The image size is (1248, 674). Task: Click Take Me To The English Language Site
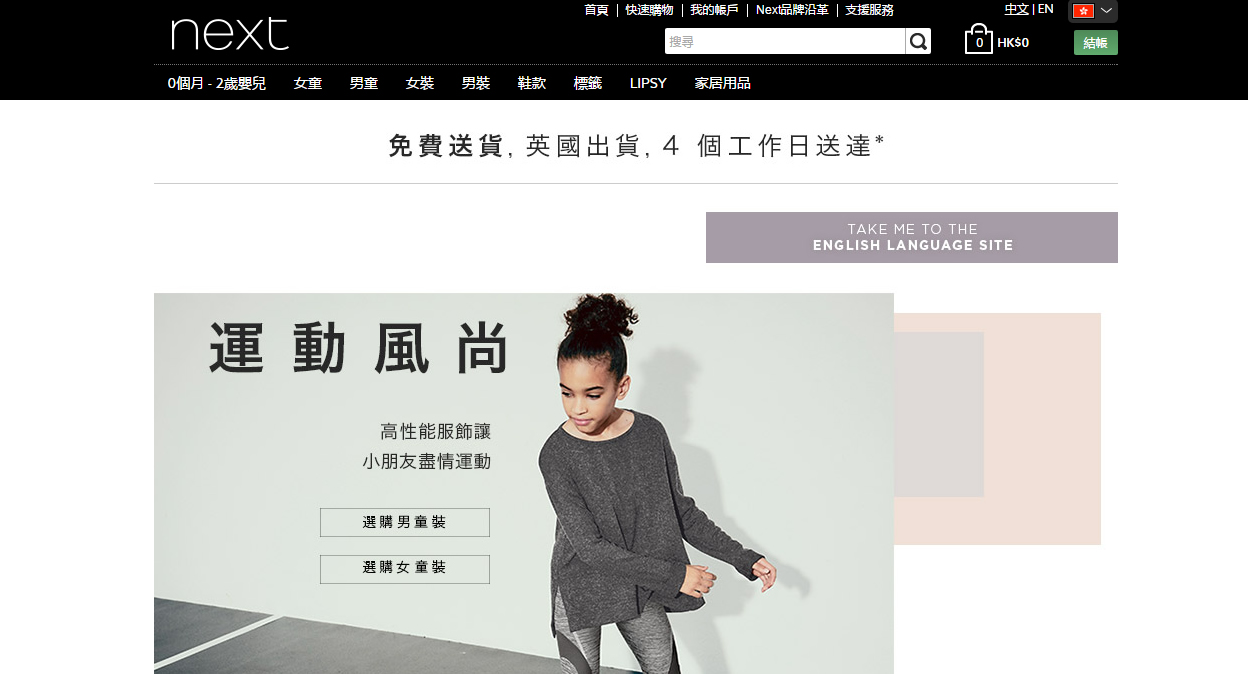click(912, 238)
